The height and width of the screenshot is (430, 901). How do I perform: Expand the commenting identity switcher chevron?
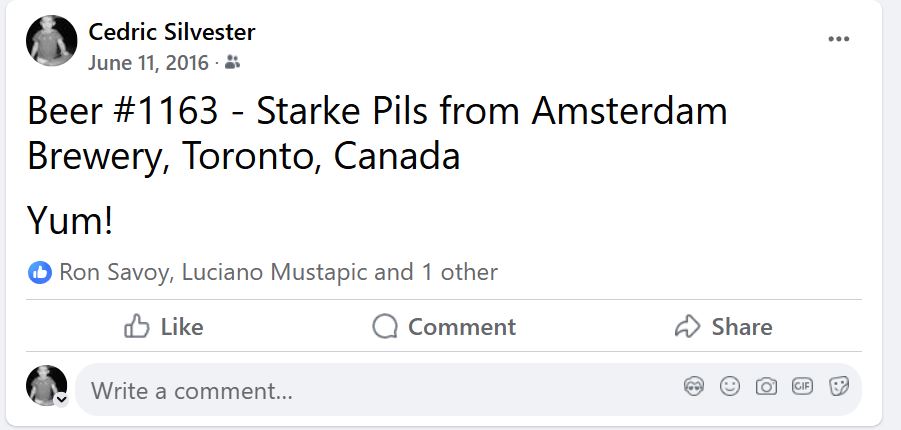61,399
